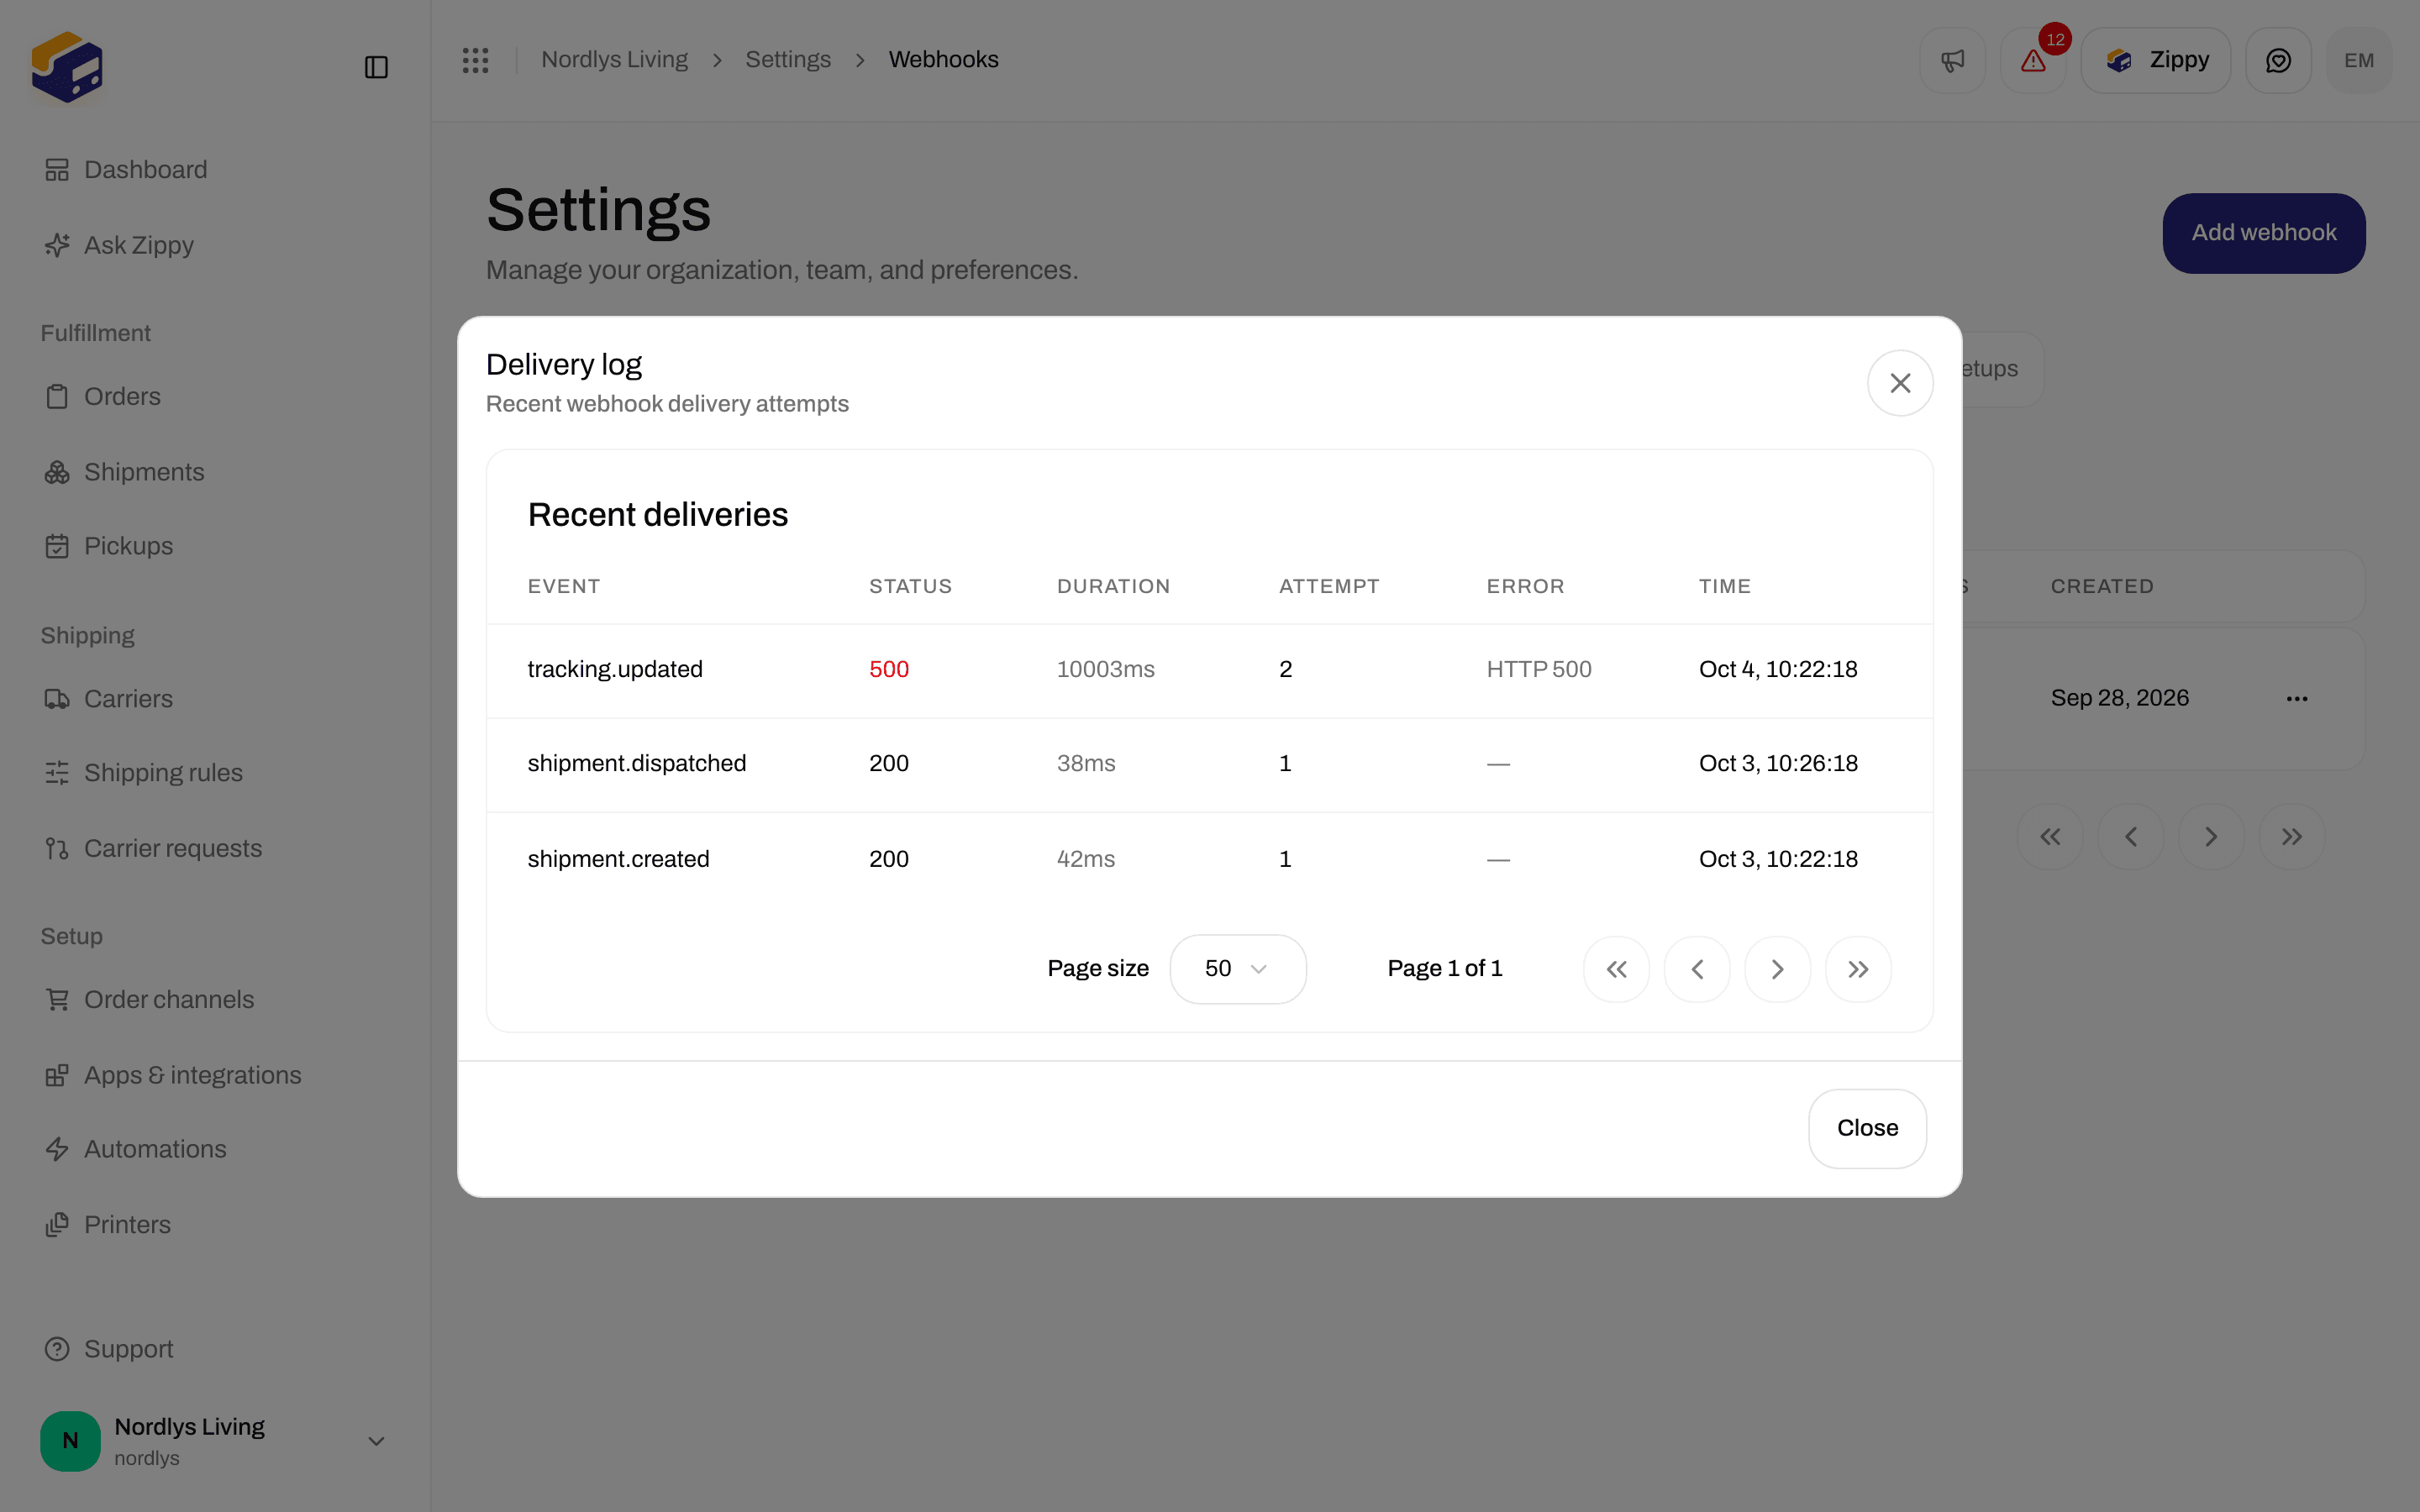The image size is (2420, 1512).
Task: Click background webhooks table last page button
Action: click(2292, 837)
